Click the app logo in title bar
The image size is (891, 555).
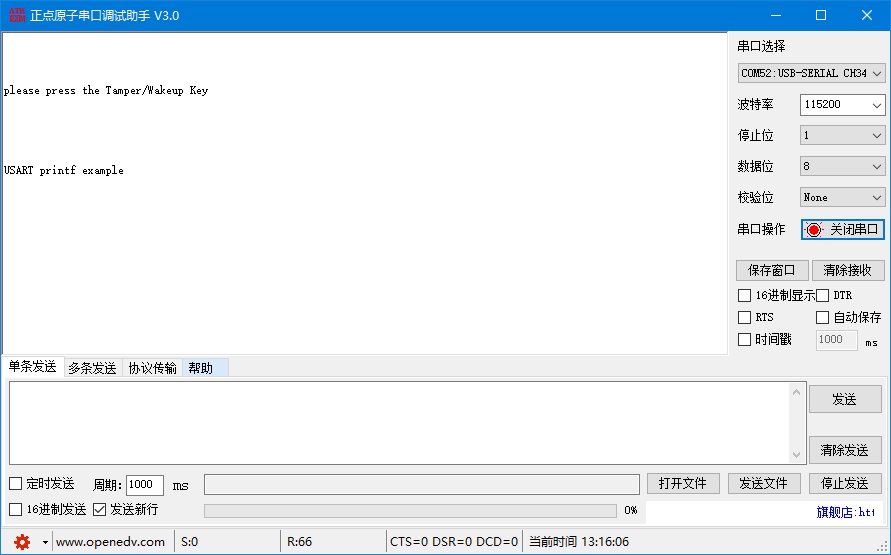pyautogui.click(x=14, y=15)
